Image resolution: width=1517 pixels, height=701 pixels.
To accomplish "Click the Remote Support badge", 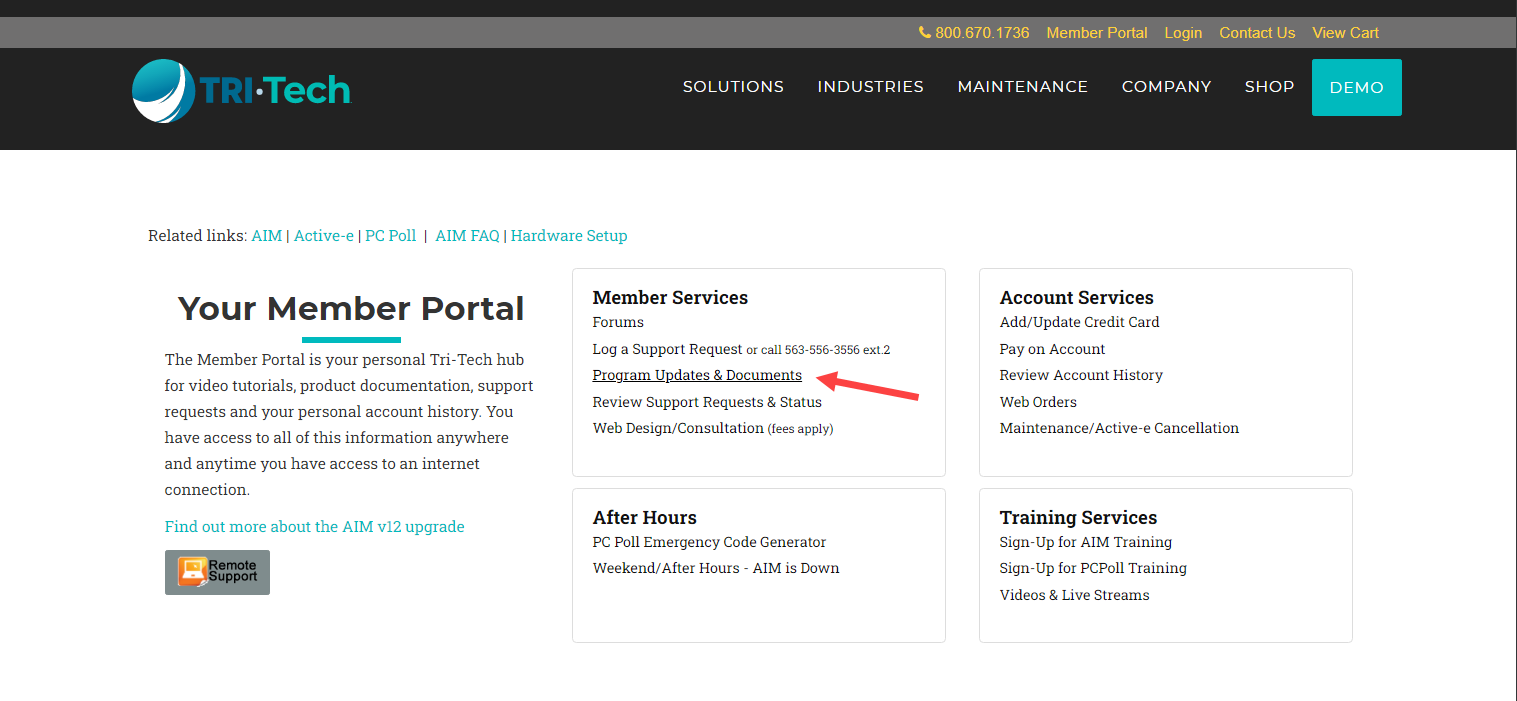I will pos(217,572).
